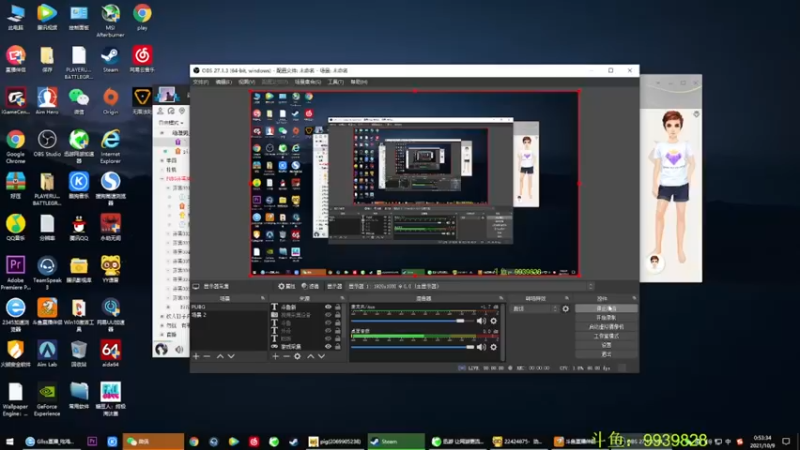This screenshot has height=450, width=800.
Task: Click the Start Recording button
Action: point(606,317)
